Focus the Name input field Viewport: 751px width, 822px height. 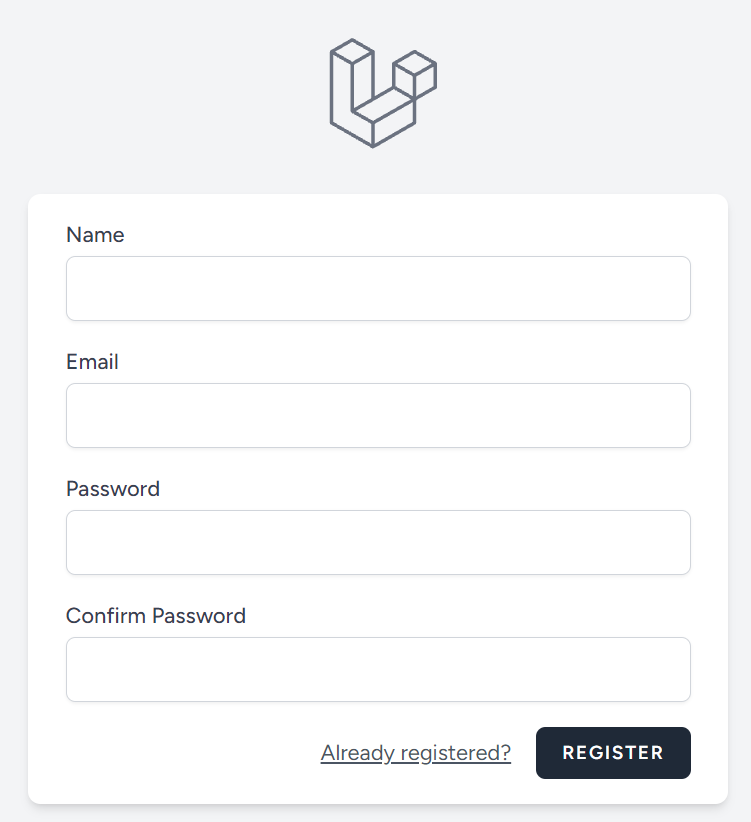(x=378, y=289)
